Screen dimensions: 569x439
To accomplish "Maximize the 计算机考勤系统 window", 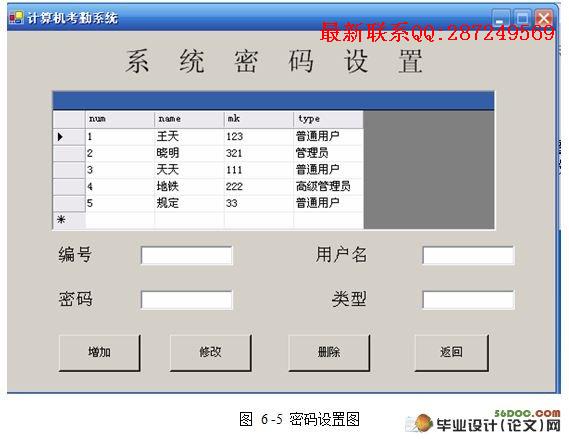I will [522, 18].
